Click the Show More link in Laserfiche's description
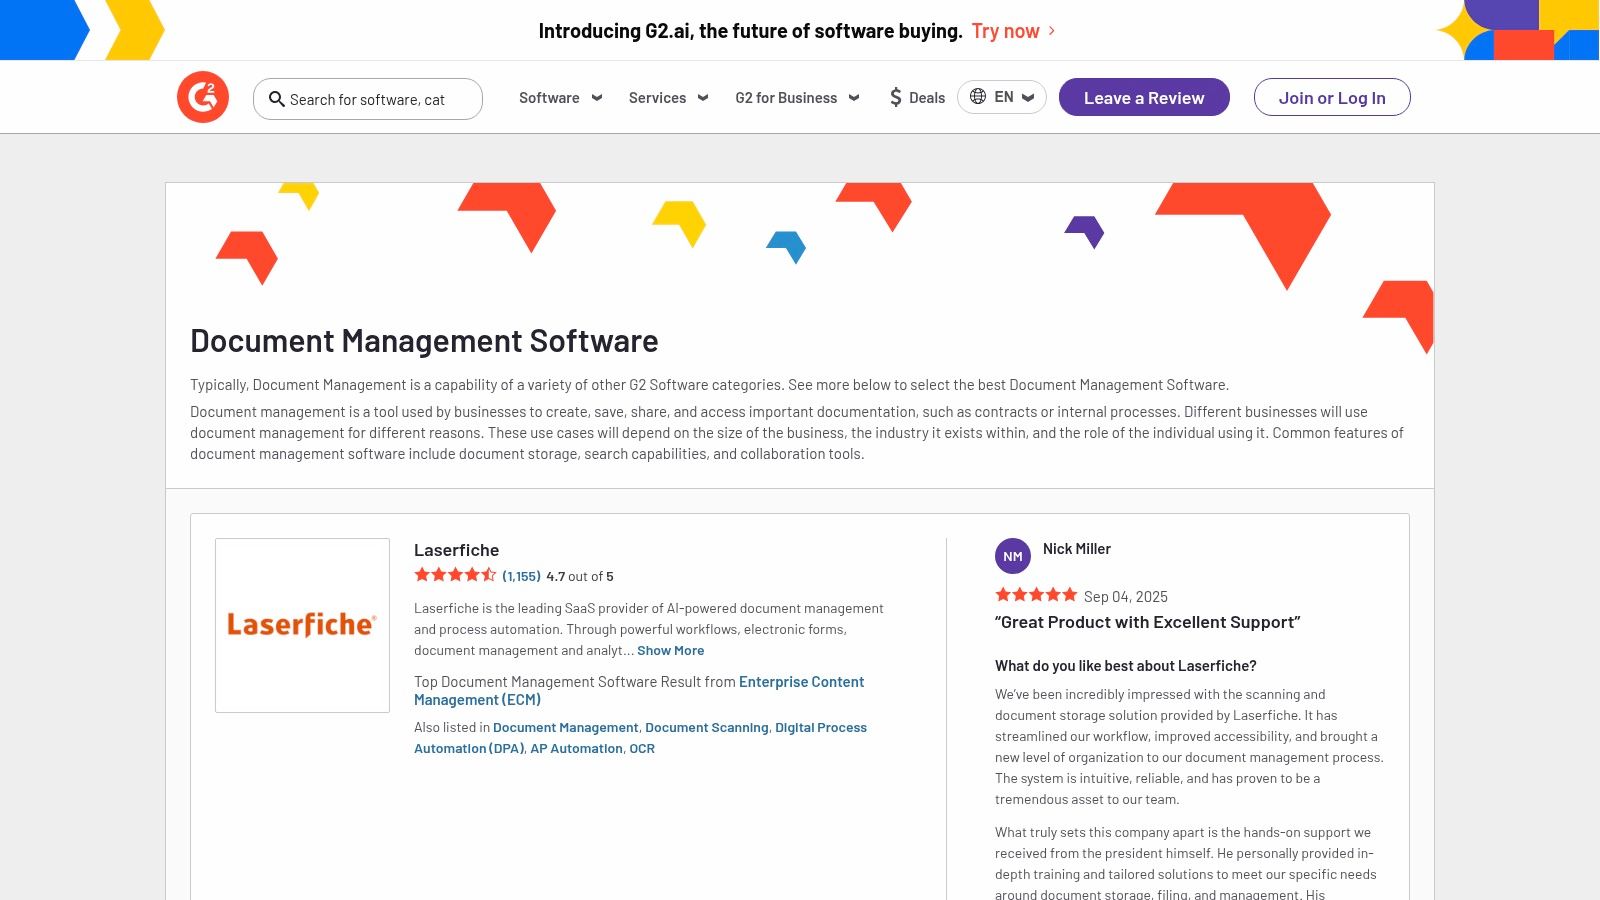This screenshot has width=1600, height=900. [x=671, y=650]
